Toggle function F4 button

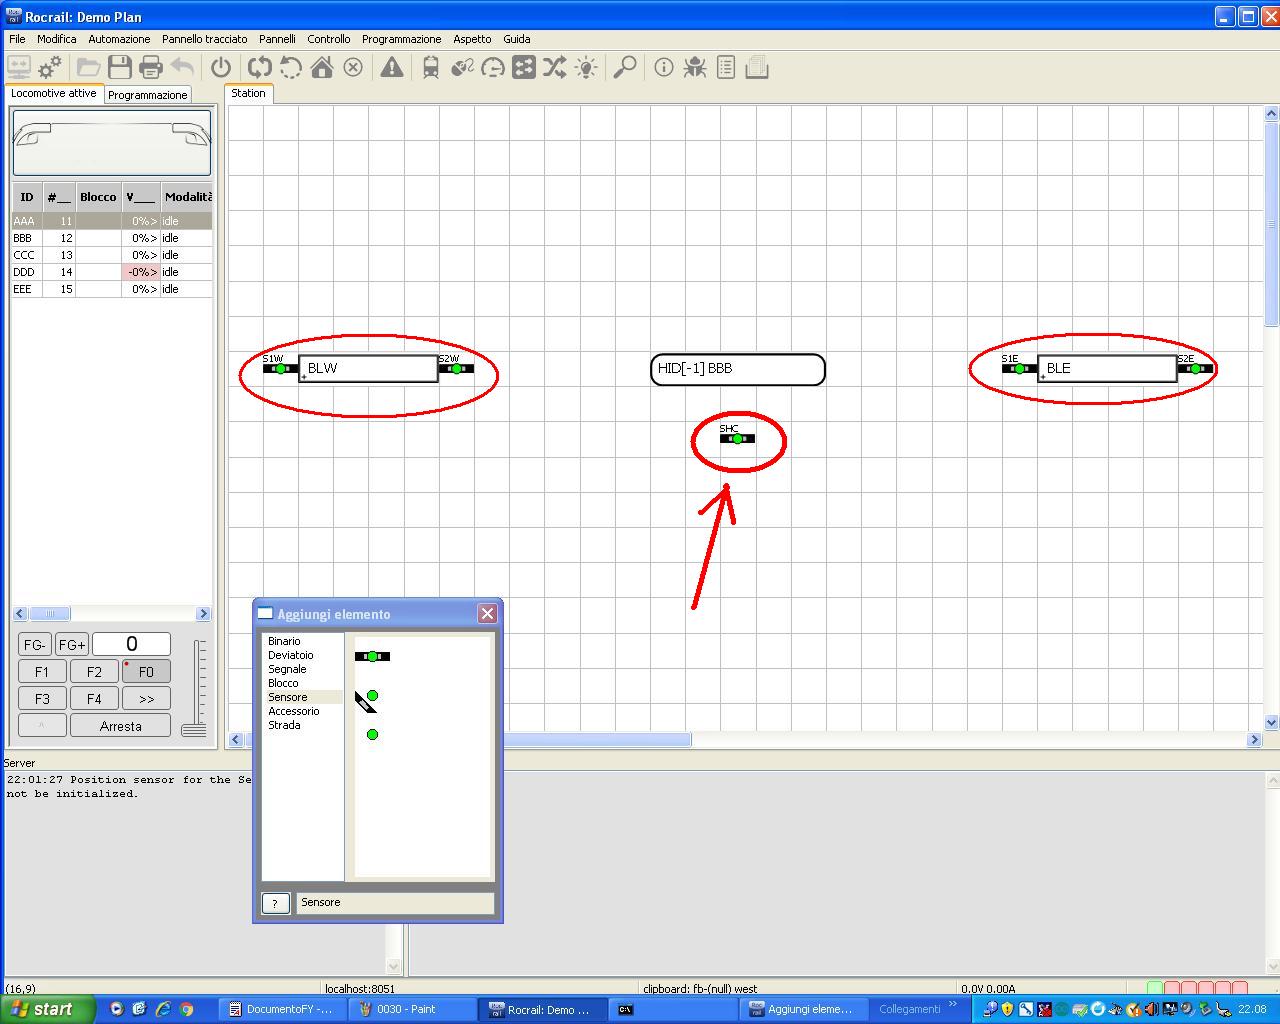pos(94,698)
